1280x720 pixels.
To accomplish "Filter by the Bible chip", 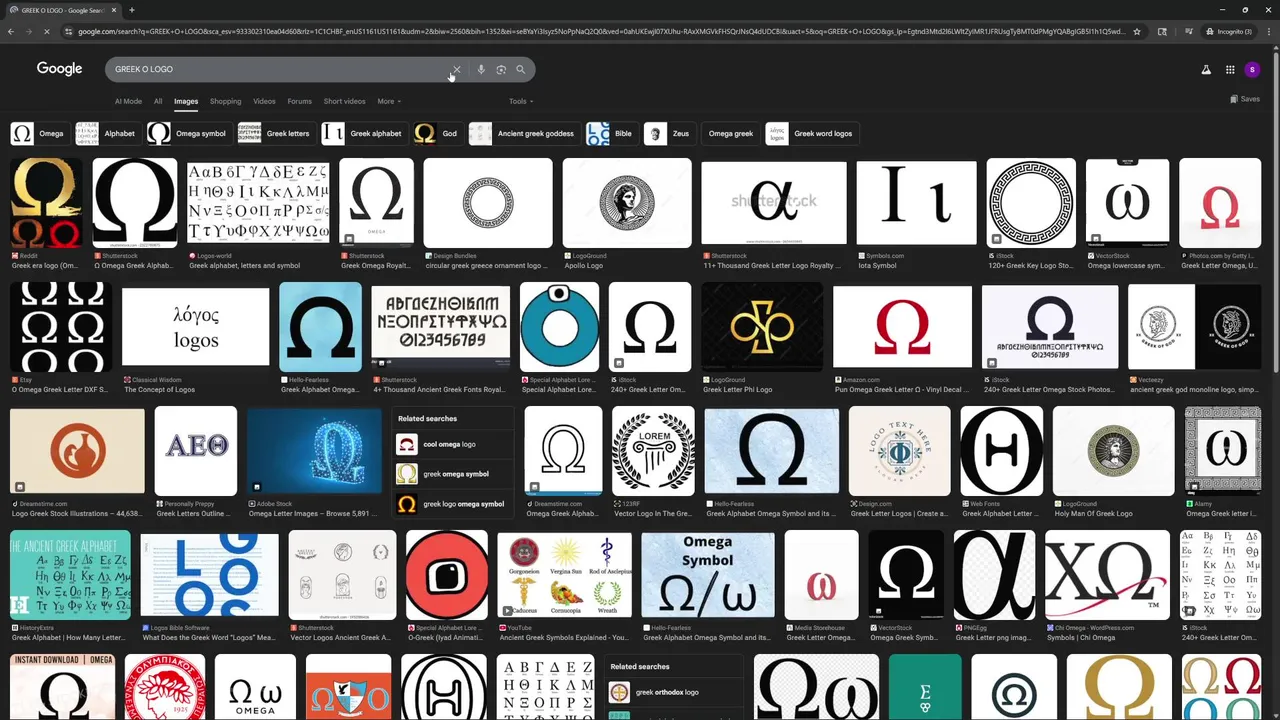I will tap(611, 133).
